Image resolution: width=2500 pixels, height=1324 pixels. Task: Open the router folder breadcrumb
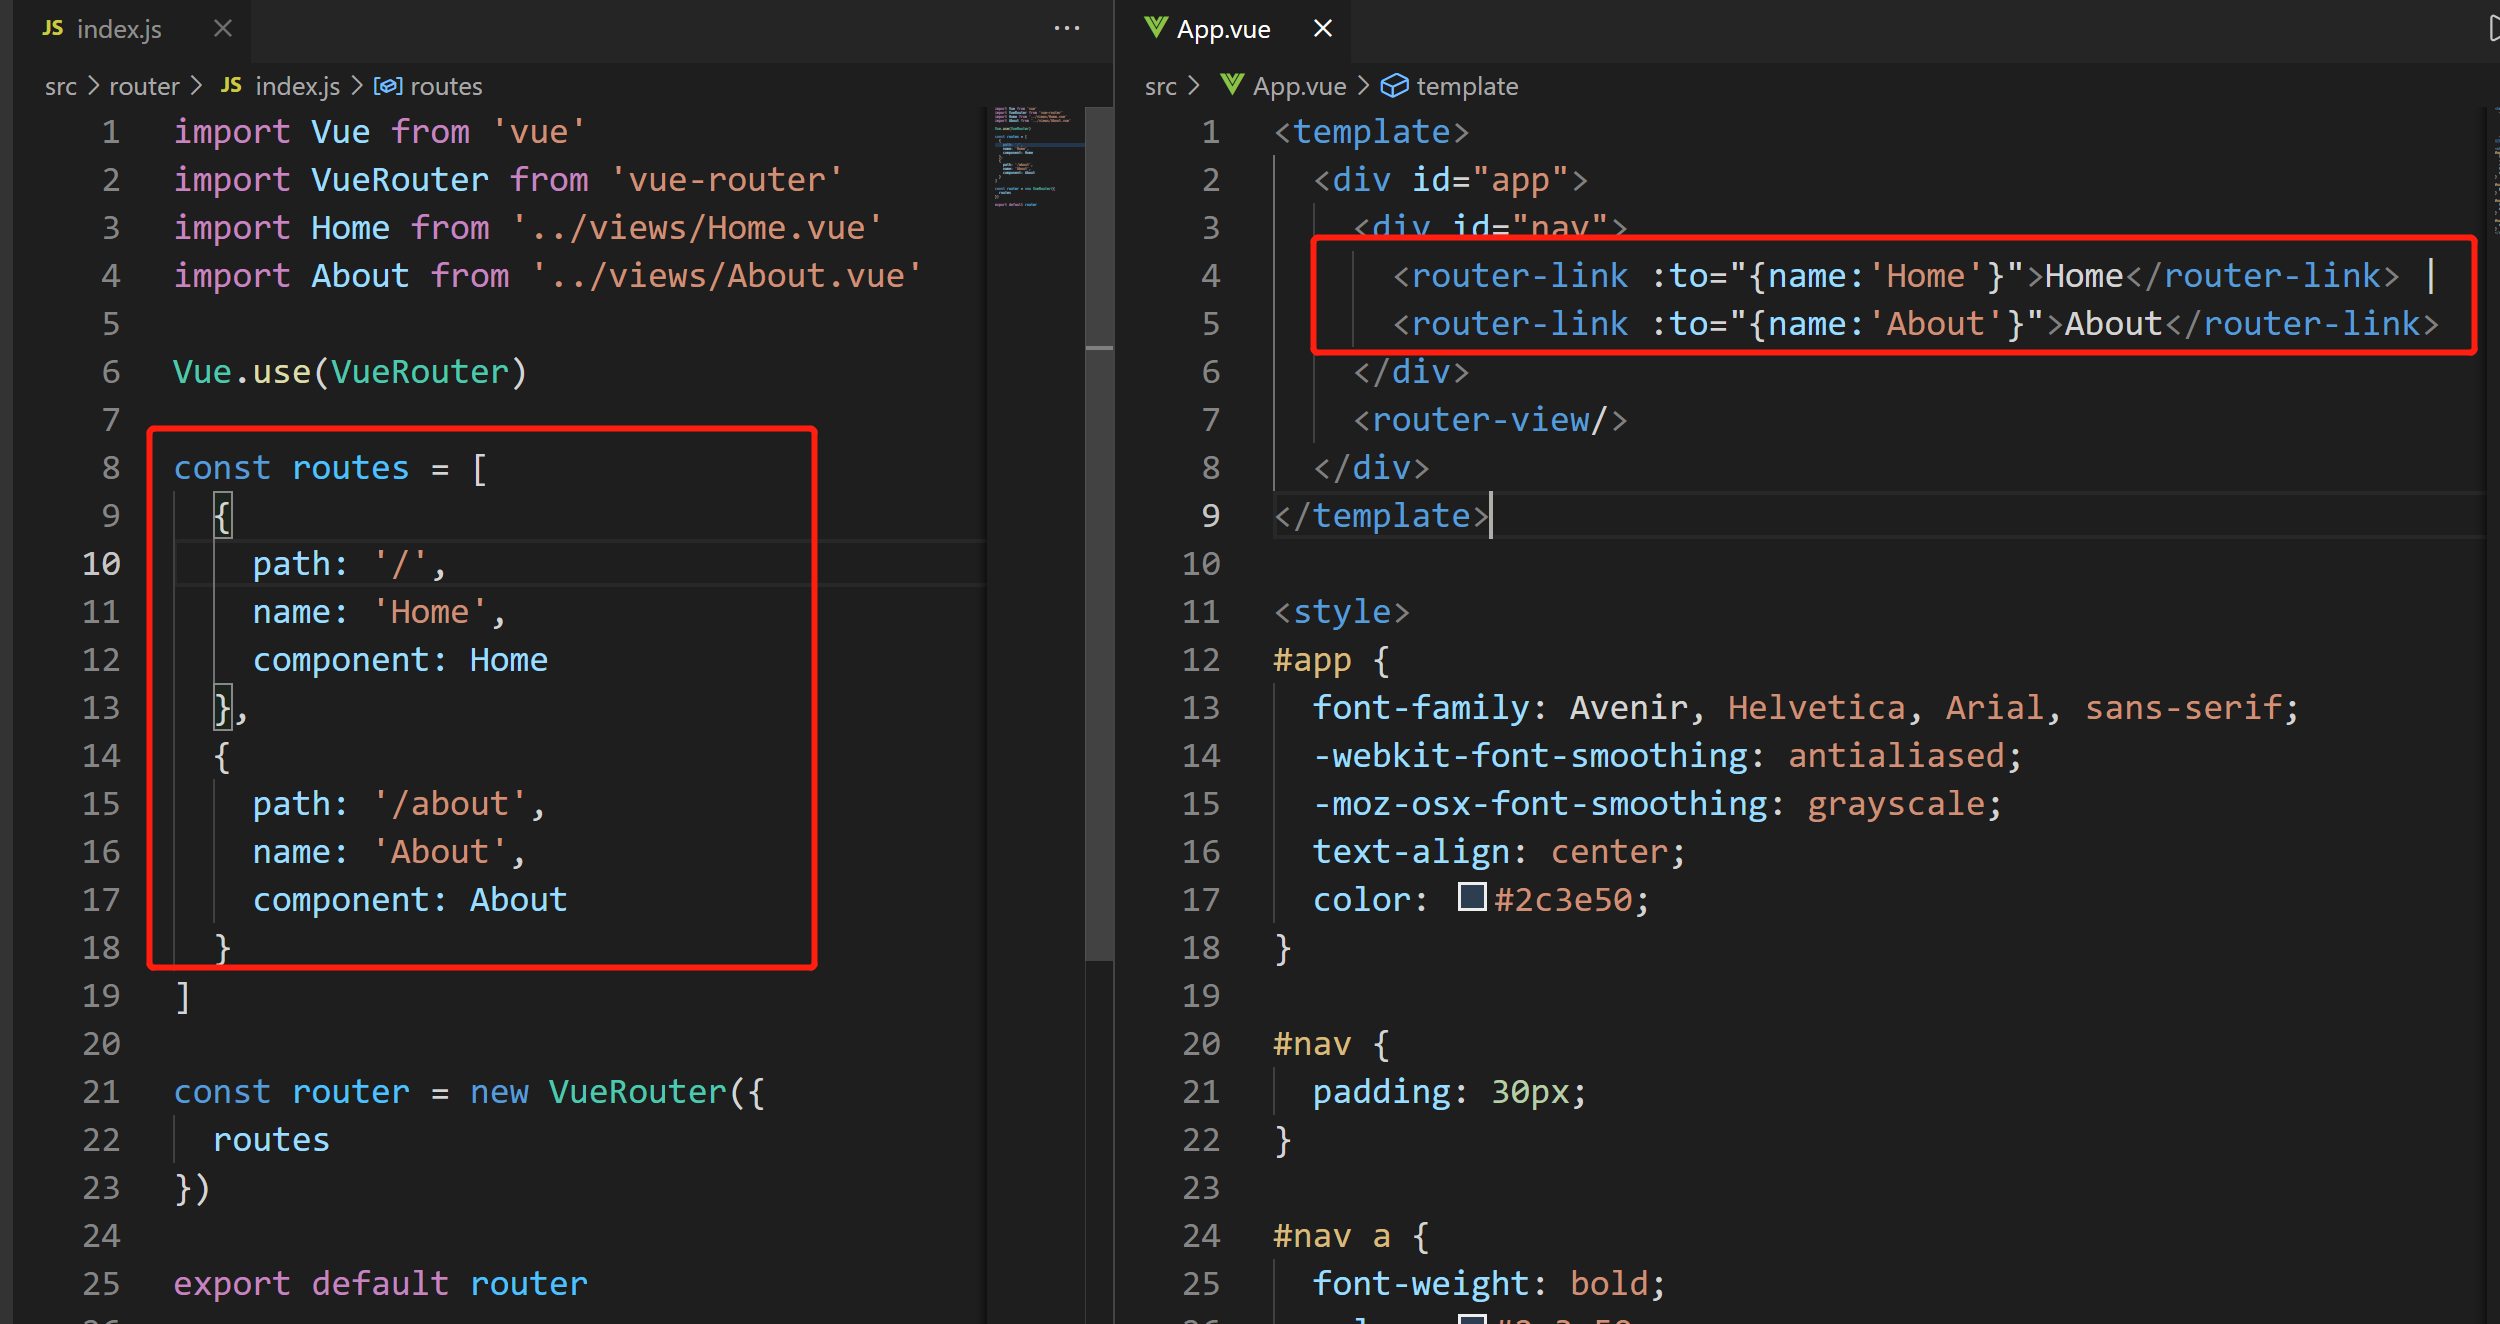(x=144, y=86)
